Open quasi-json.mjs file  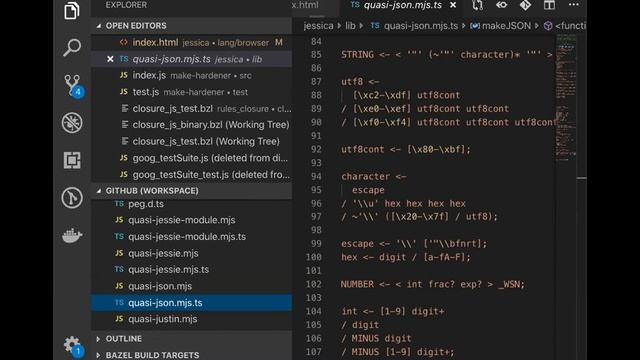191,286
